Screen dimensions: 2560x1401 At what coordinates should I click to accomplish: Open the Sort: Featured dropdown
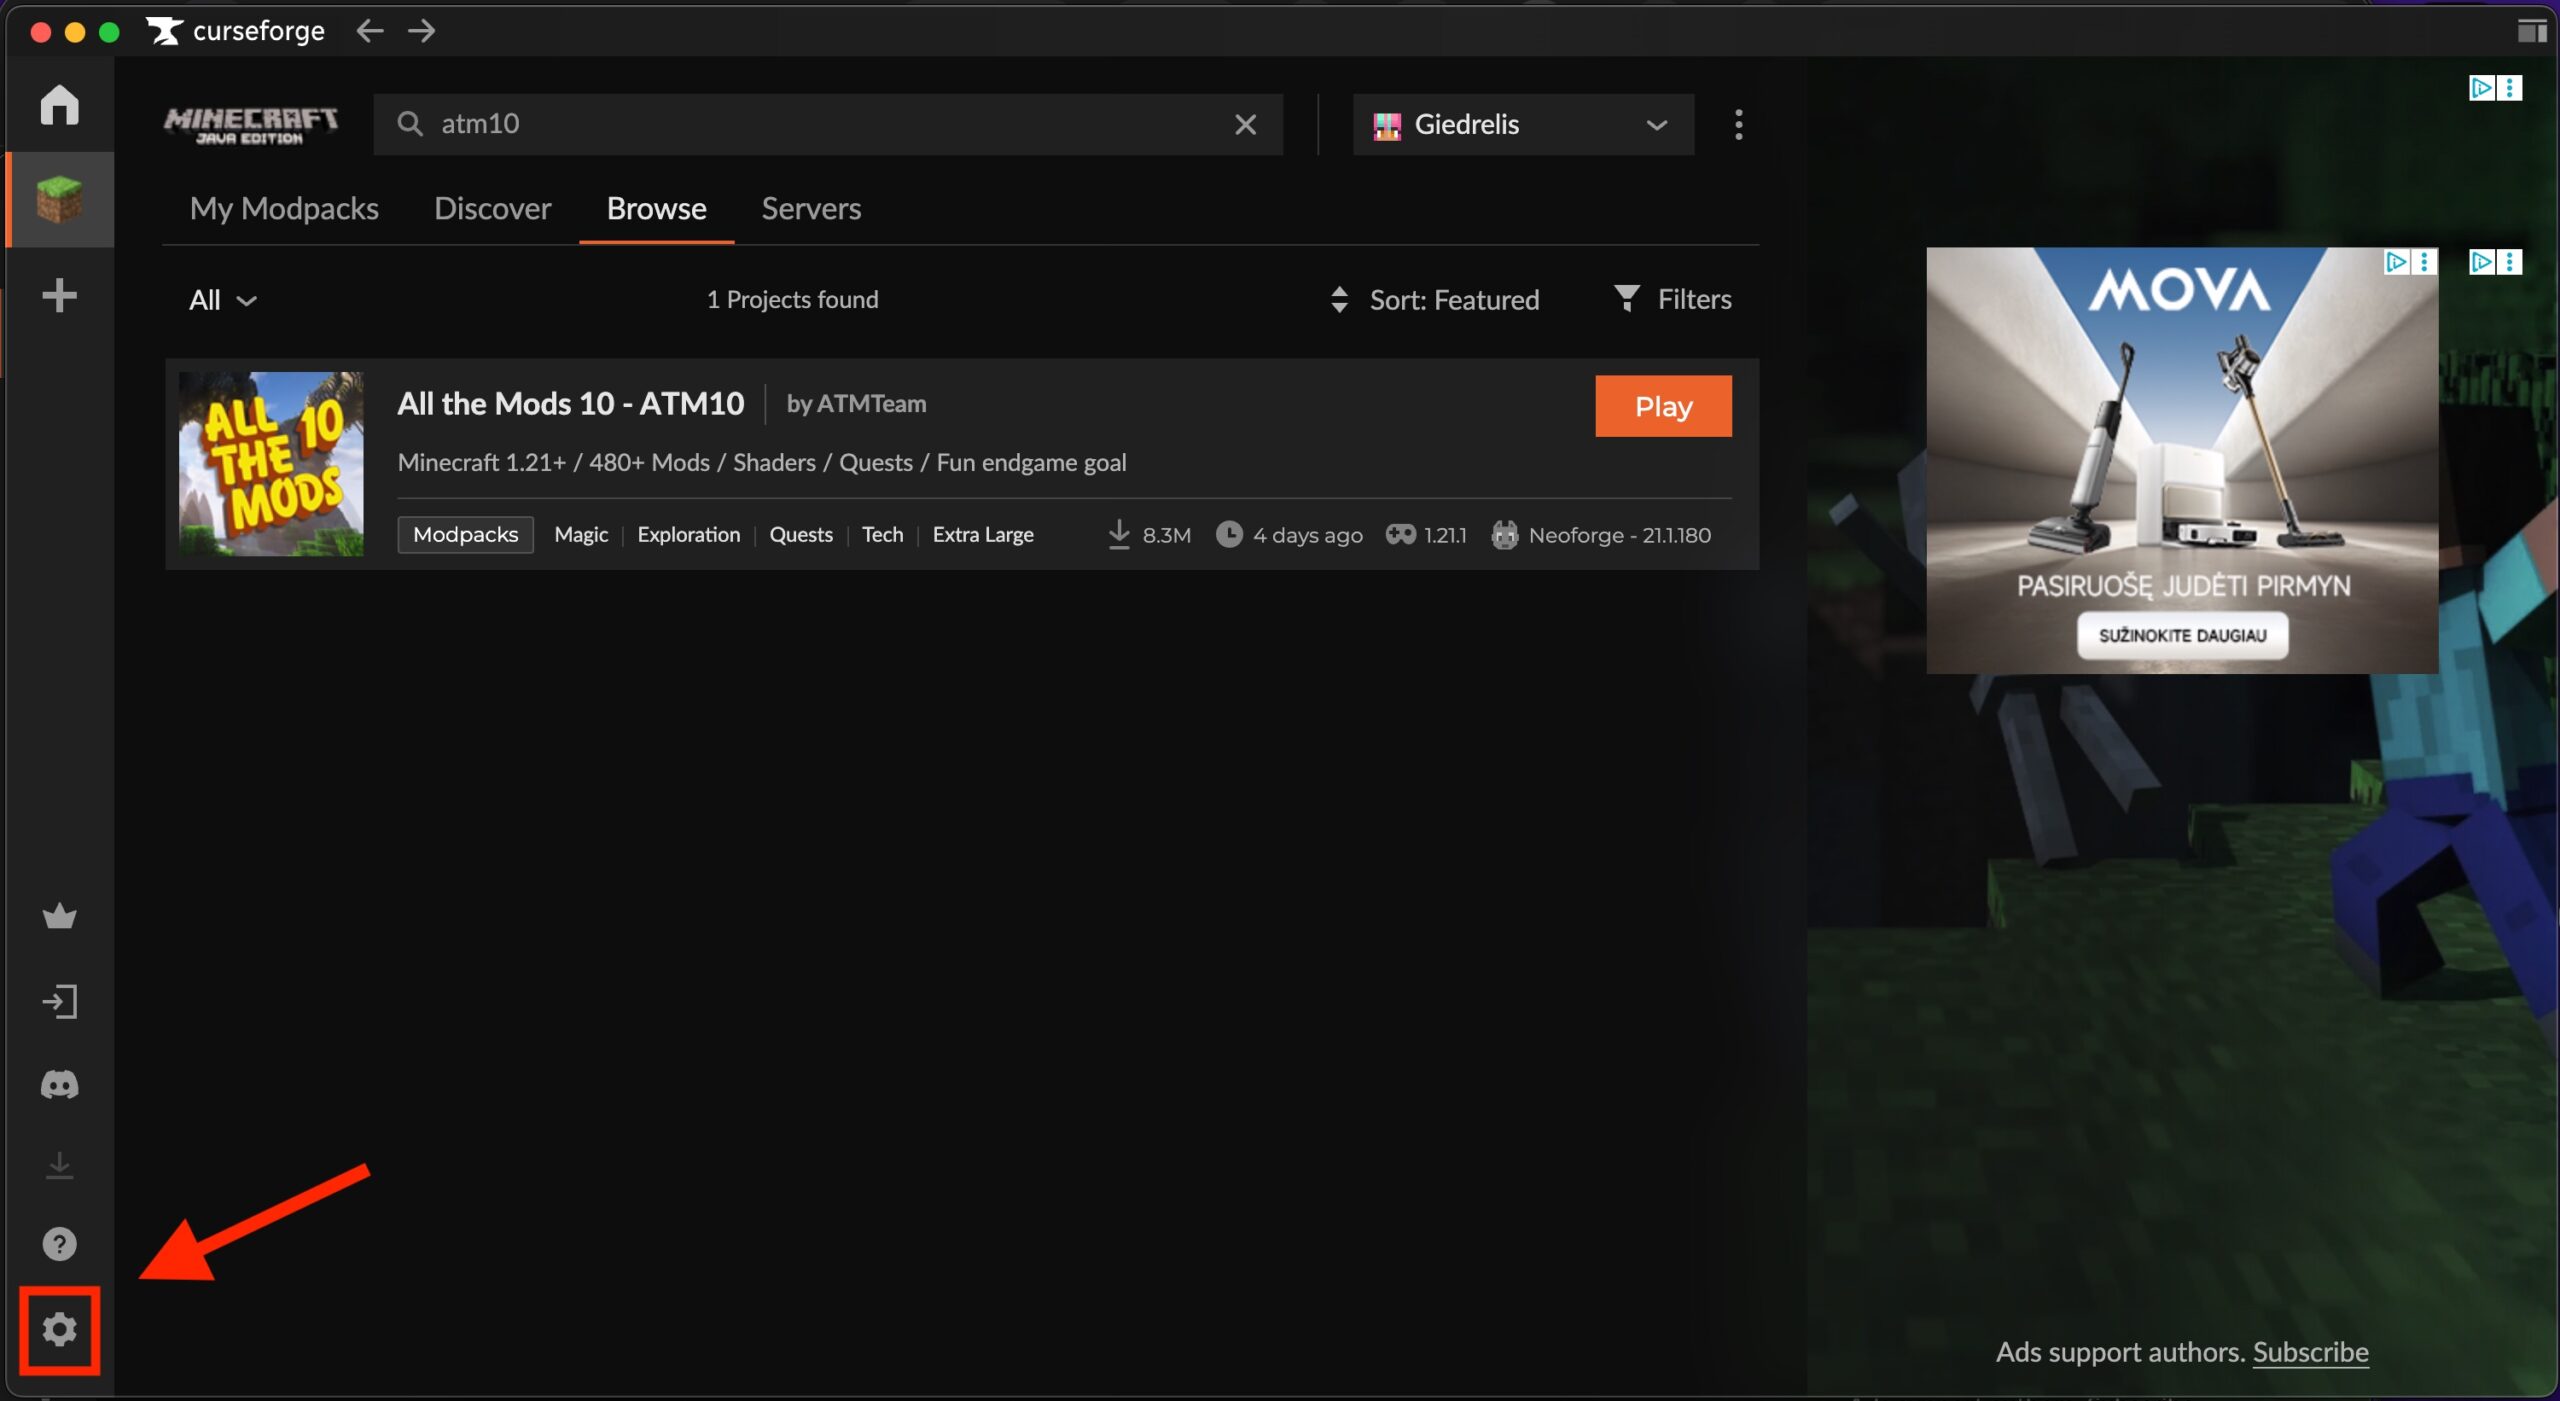point(1435,299)
